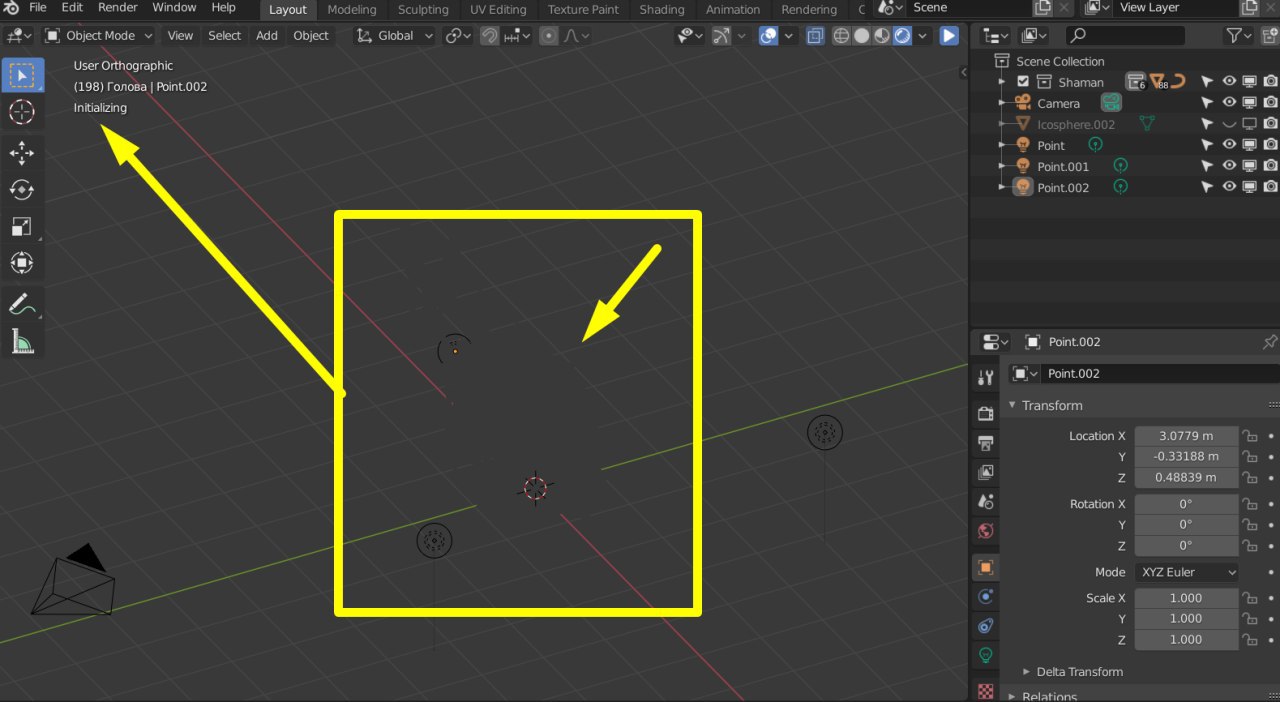Open the Blender logo menu
The width and height of the screenshot is (1280, 702).
[x=11, y=8]
